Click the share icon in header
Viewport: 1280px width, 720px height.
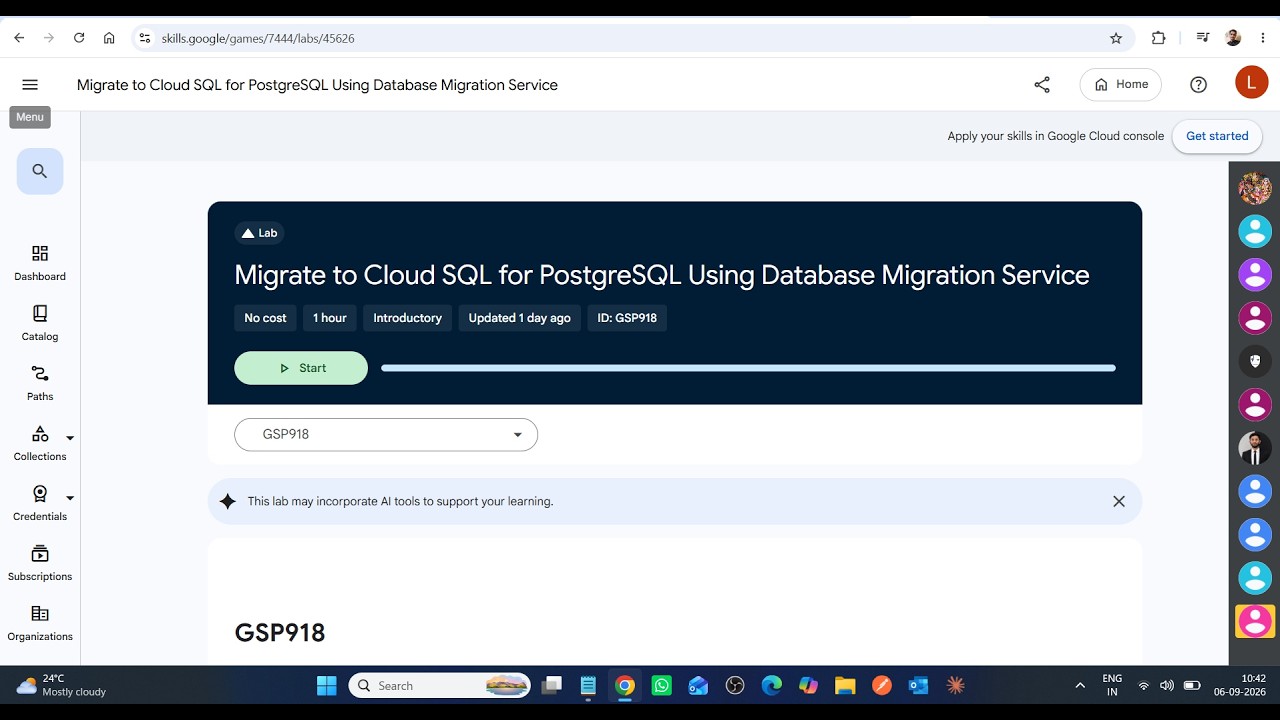[x=1042, y=85]
